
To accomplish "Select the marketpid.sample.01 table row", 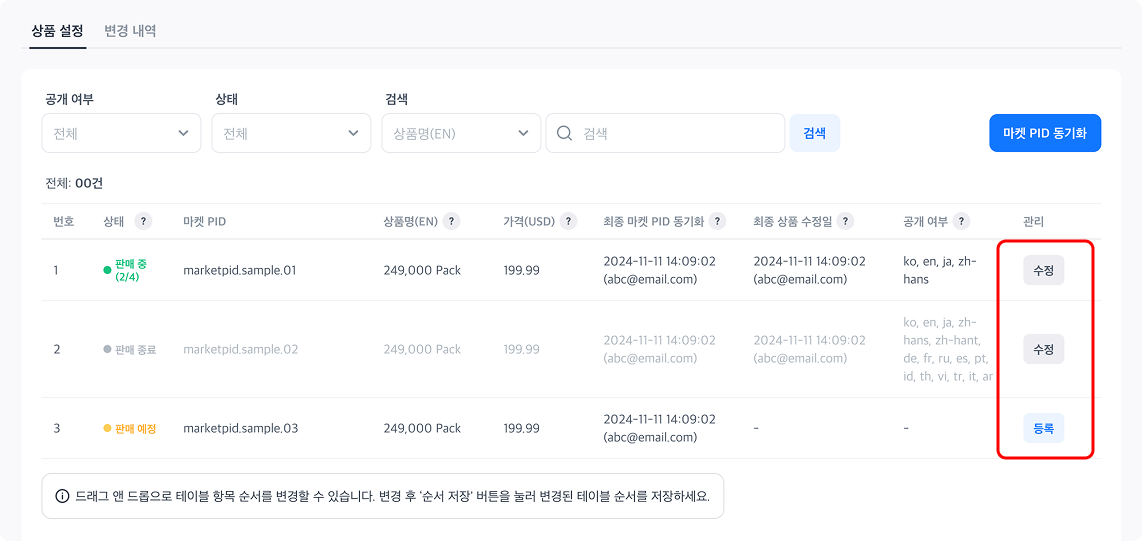I will click(x=500, y=270).
